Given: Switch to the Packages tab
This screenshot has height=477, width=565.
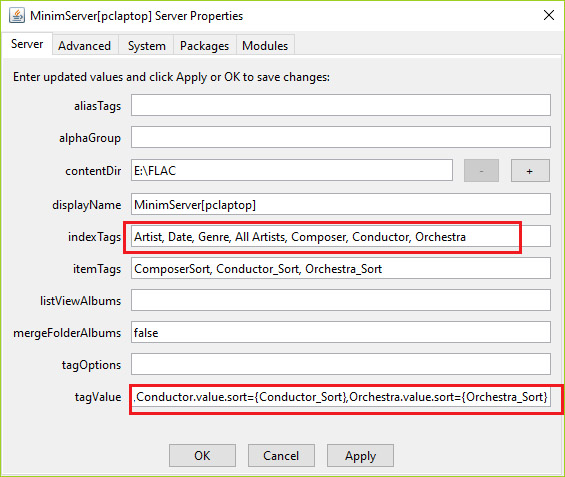Looking at the screenshot, I should (204, 46).
